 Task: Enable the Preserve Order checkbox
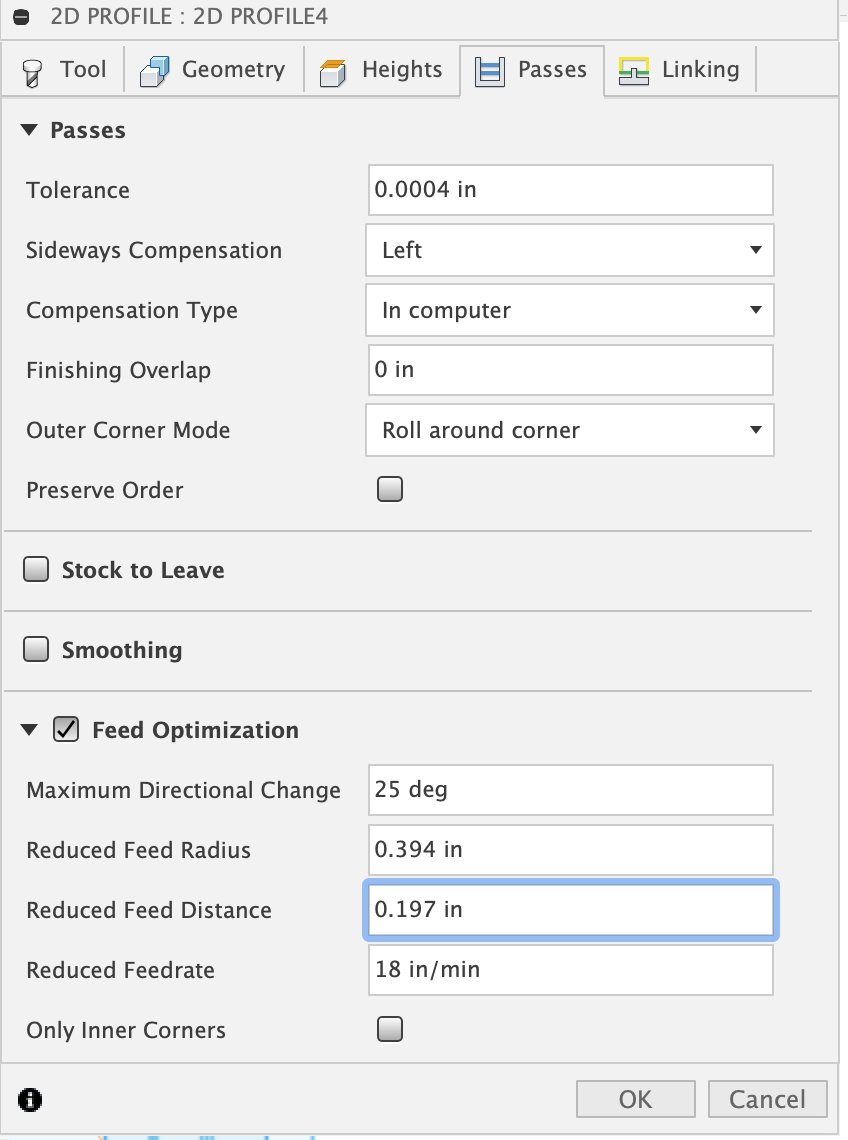[390, 489]
